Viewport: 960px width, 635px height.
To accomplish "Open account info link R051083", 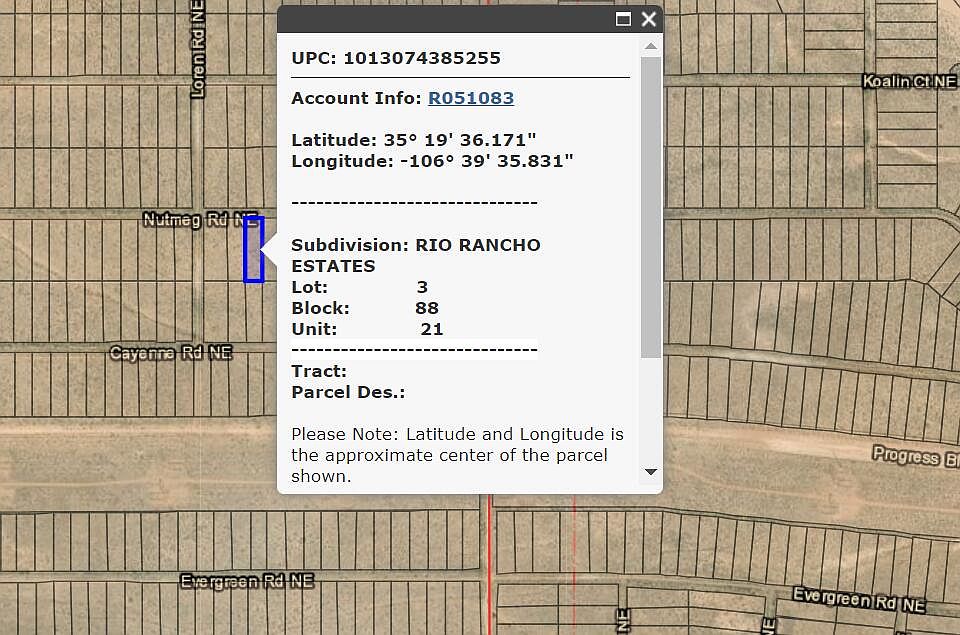I will coord(471,98).
